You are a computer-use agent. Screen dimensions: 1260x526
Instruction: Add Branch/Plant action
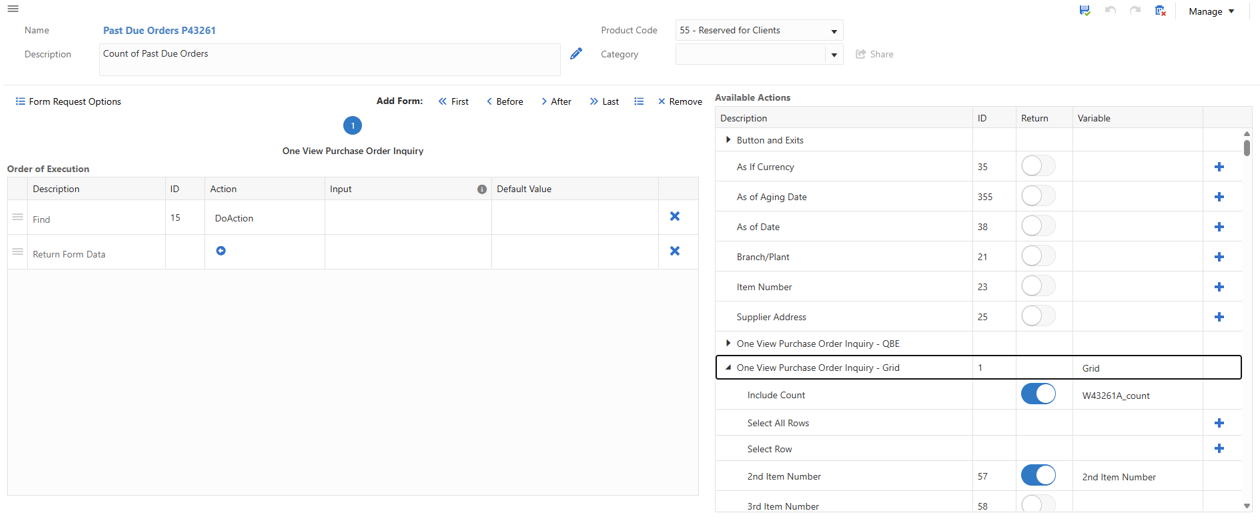pos(1219,257)
